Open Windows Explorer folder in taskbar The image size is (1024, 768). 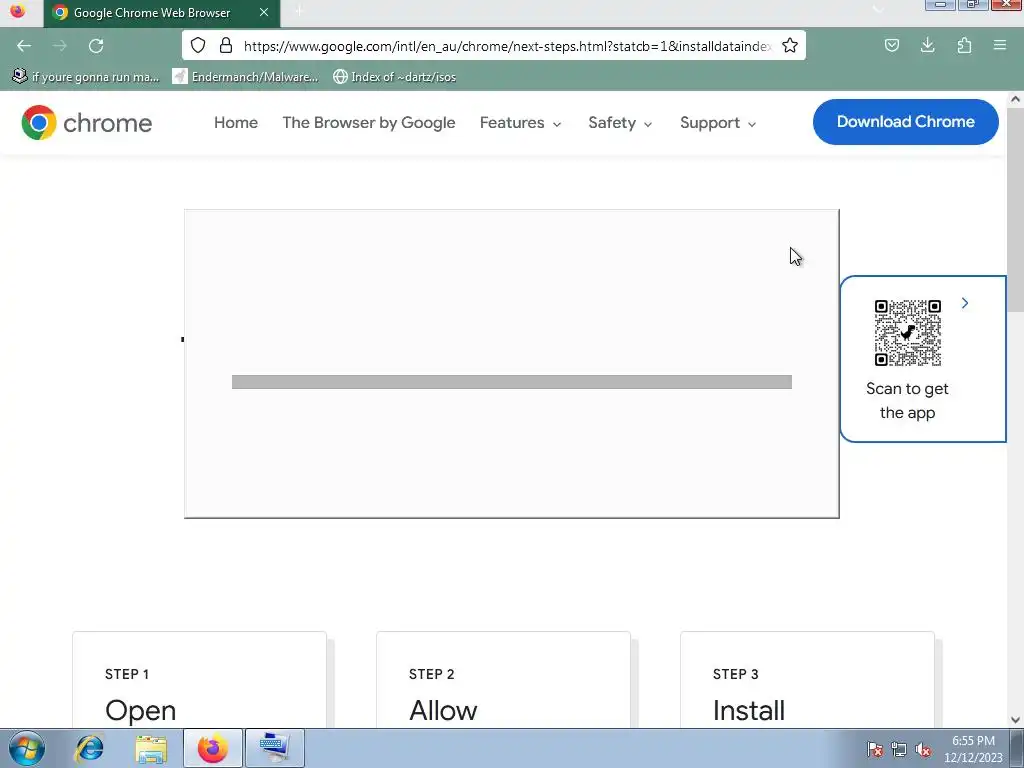coord(151,748)
